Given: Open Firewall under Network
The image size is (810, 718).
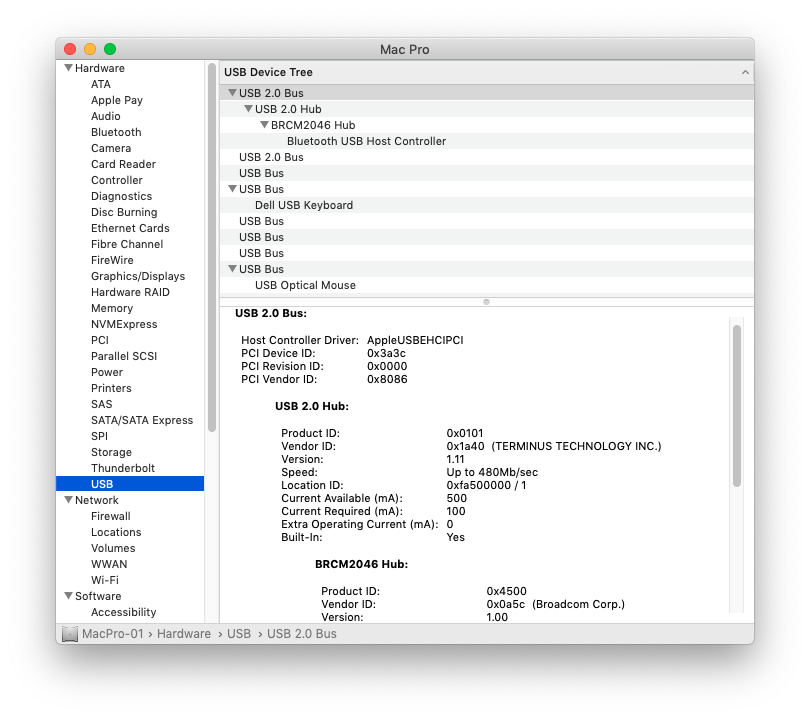Looking at the screenshot, I should [x=111, y=517].
